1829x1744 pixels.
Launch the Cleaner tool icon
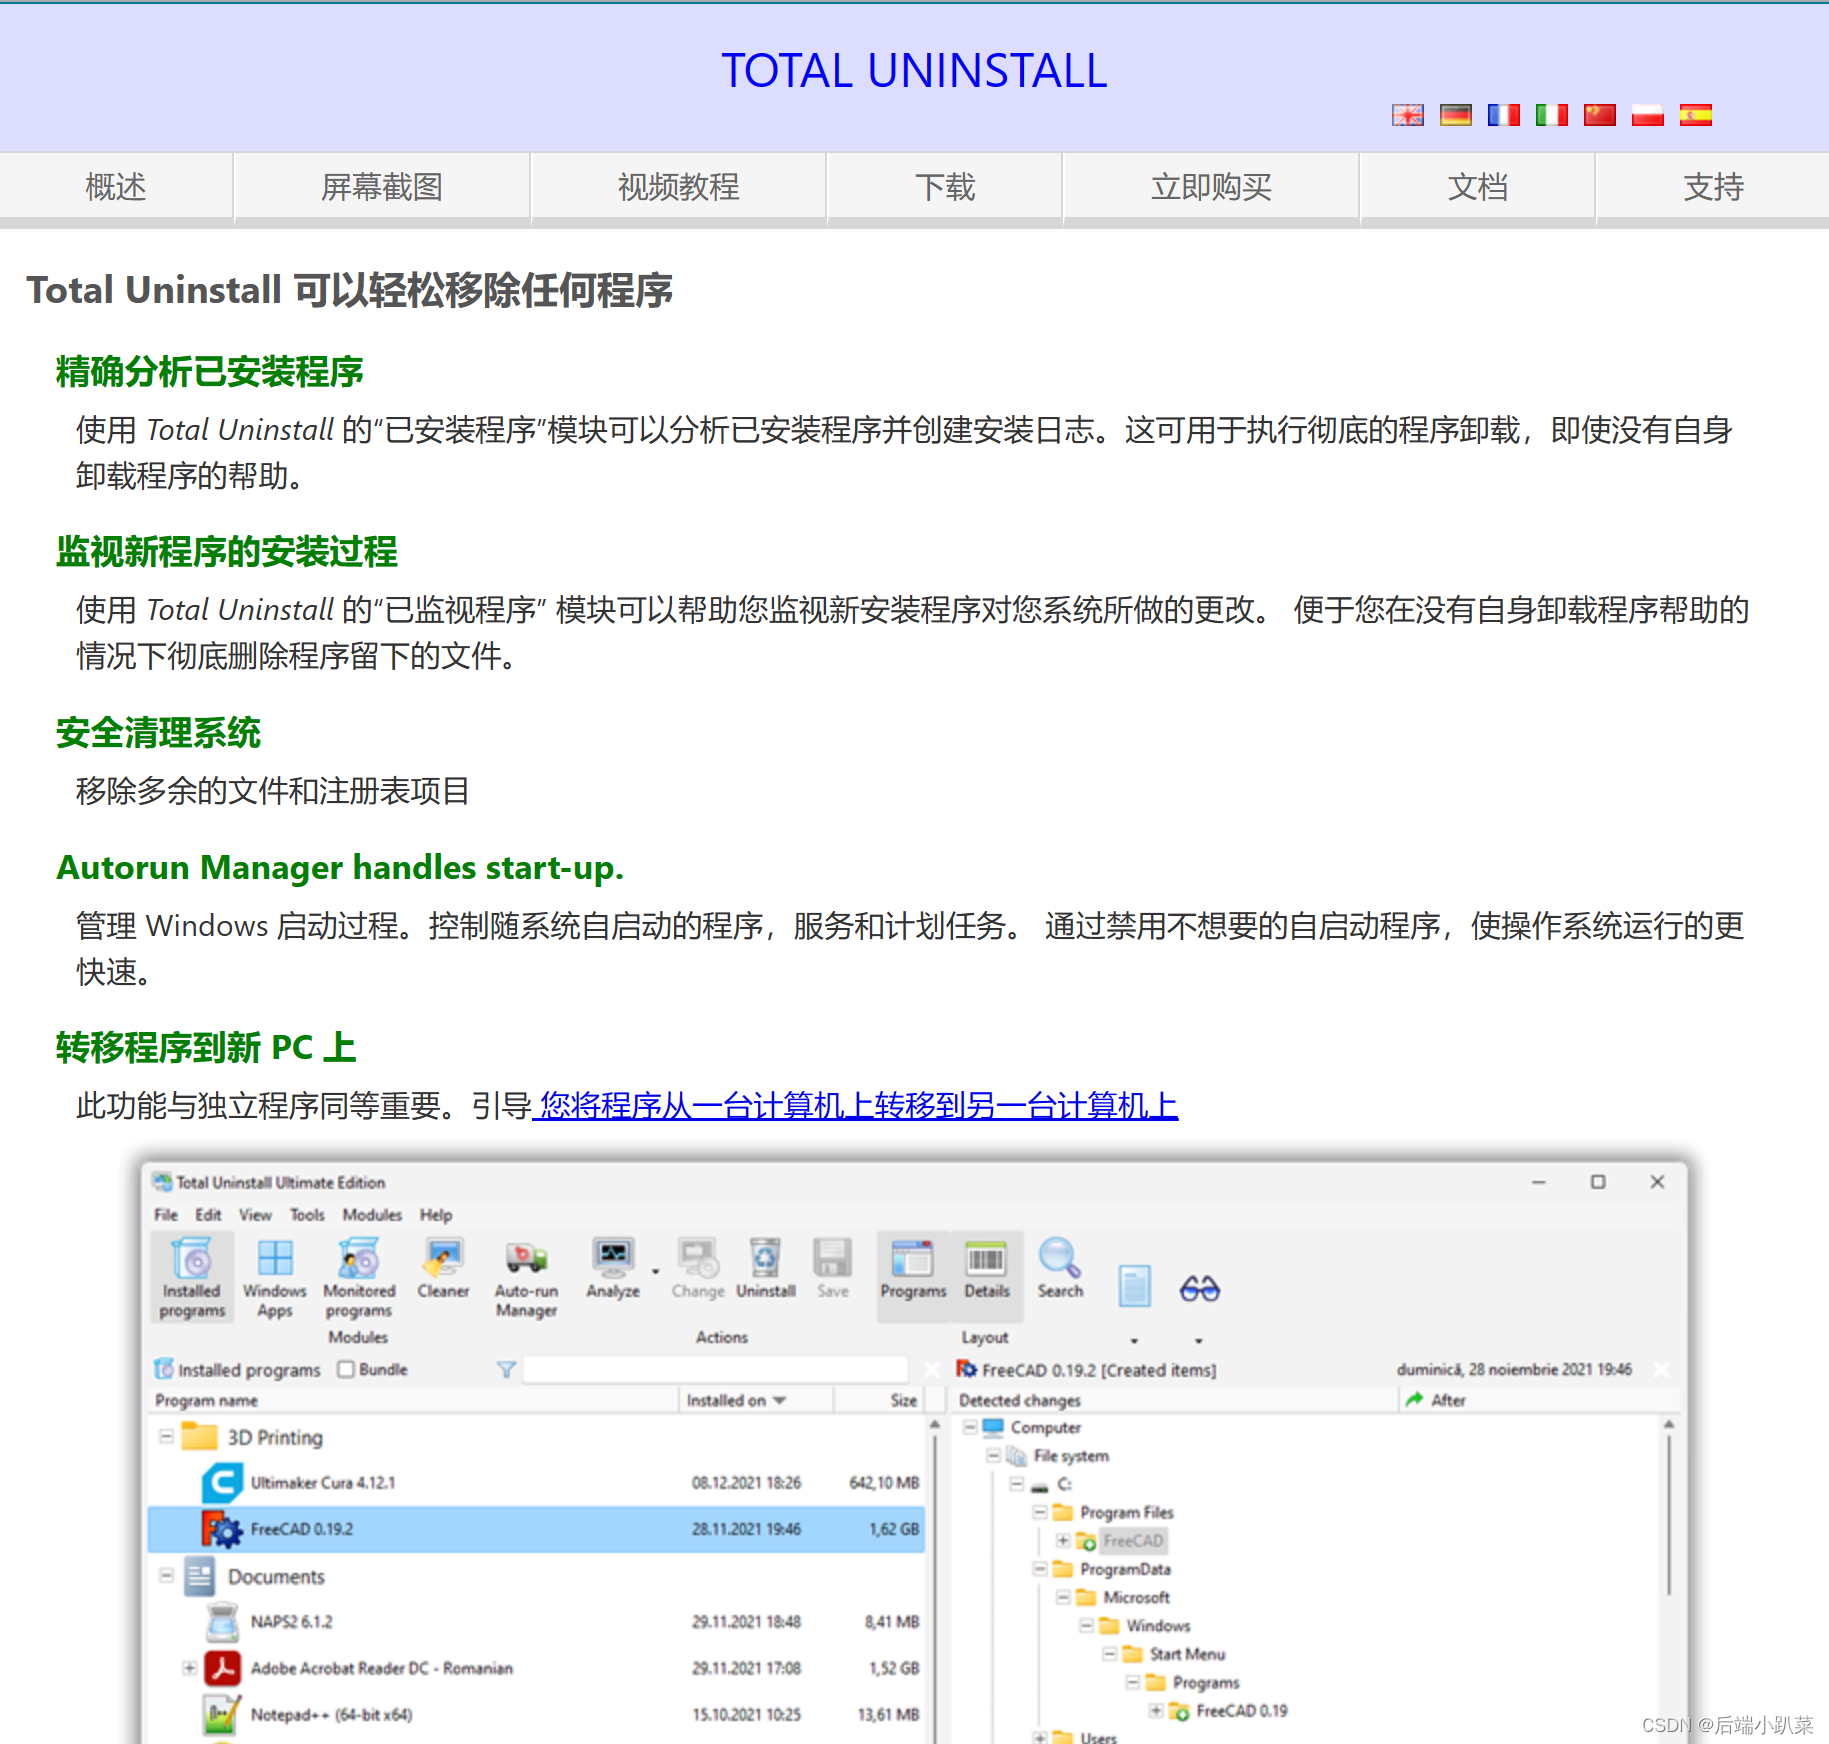click(x=443, y=1268)
